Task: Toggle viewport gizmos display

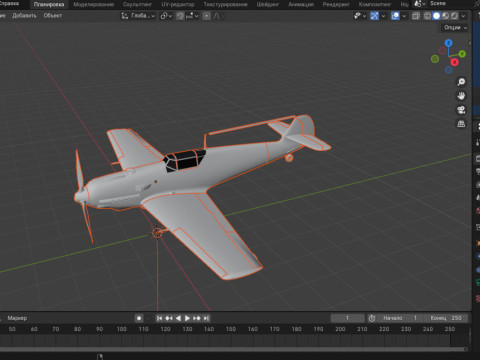Action: pyautogui.click(x=374, y=16)
